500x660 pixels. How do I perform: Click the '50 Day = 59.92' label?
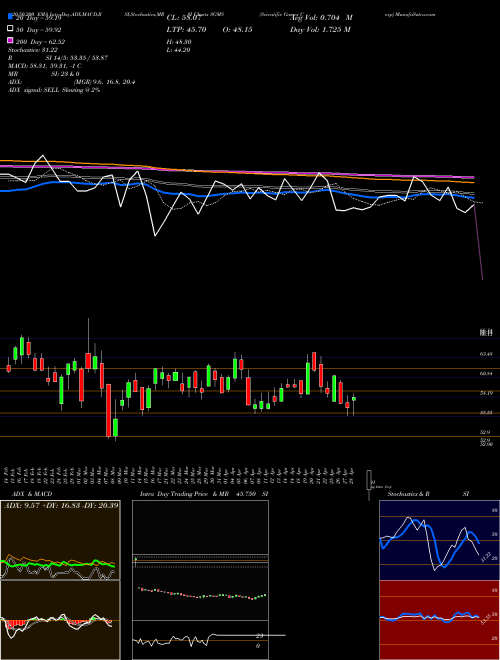39,30
